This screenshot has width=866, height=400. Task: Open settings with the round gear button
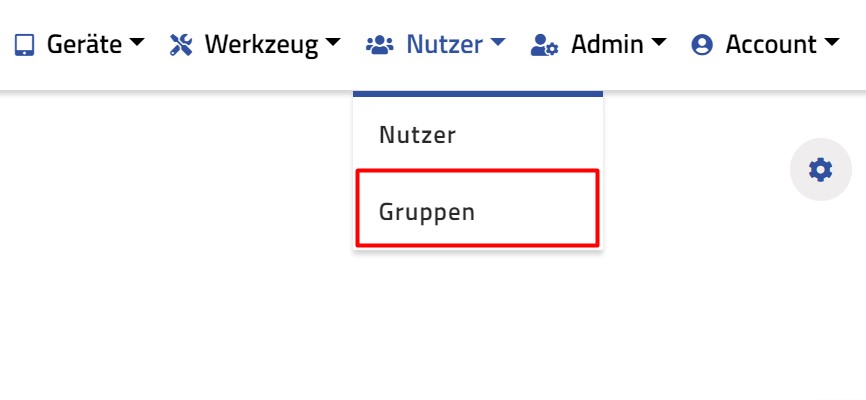[820, 170]
